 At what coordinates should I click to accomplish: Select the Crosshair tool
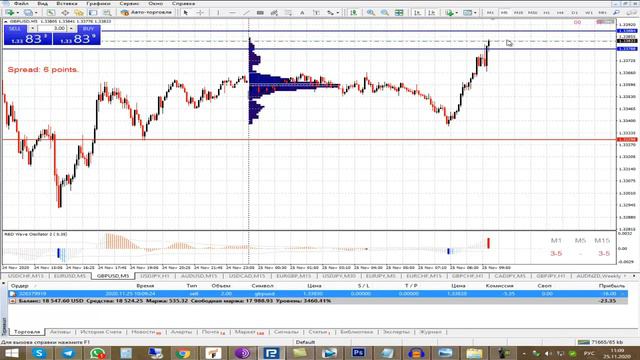point(200,13)
